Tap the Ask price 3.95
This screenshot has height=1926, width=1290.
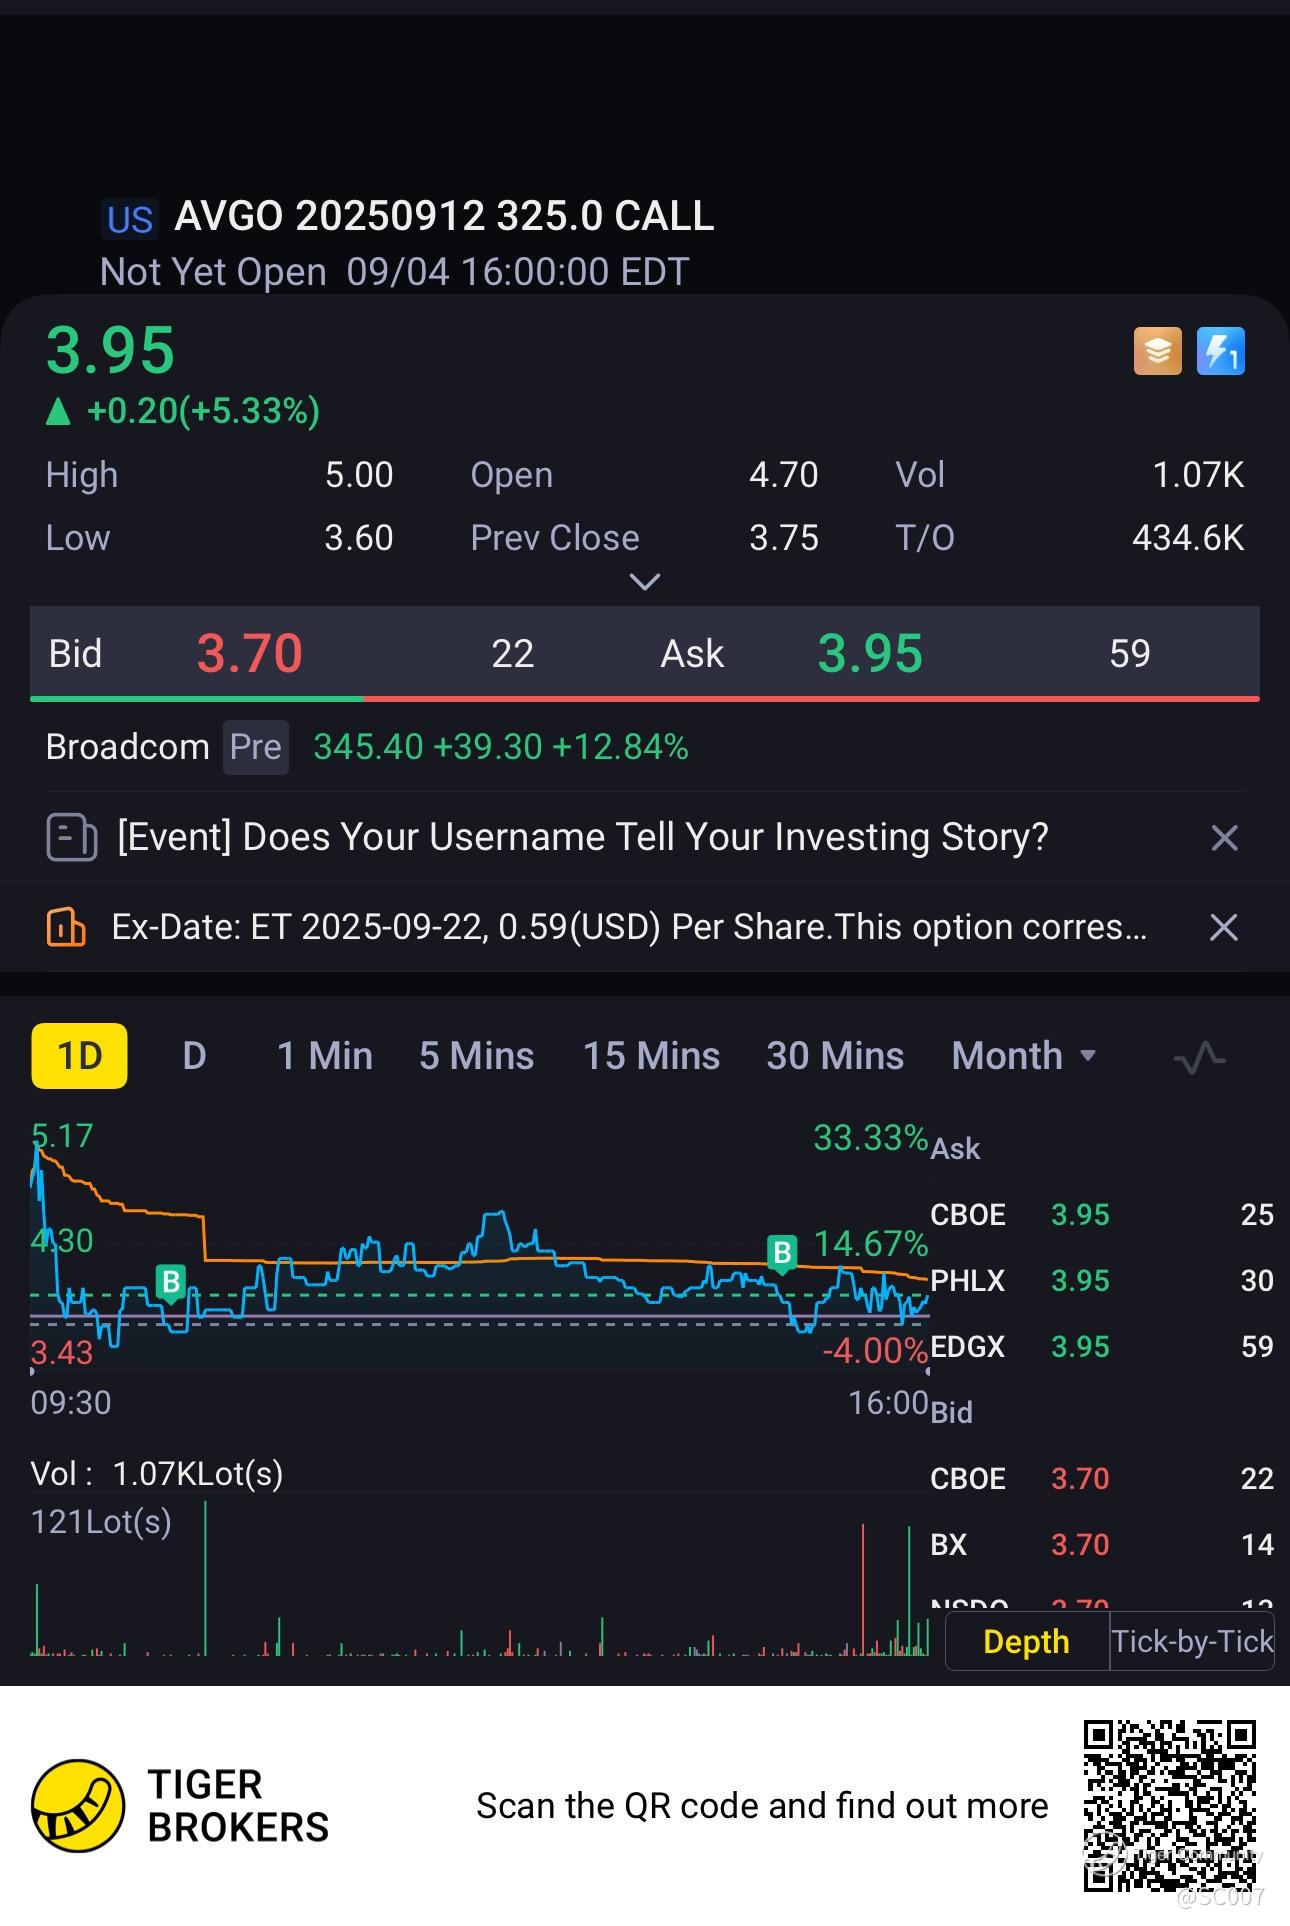pyautogui.click(x=871, y=653)
